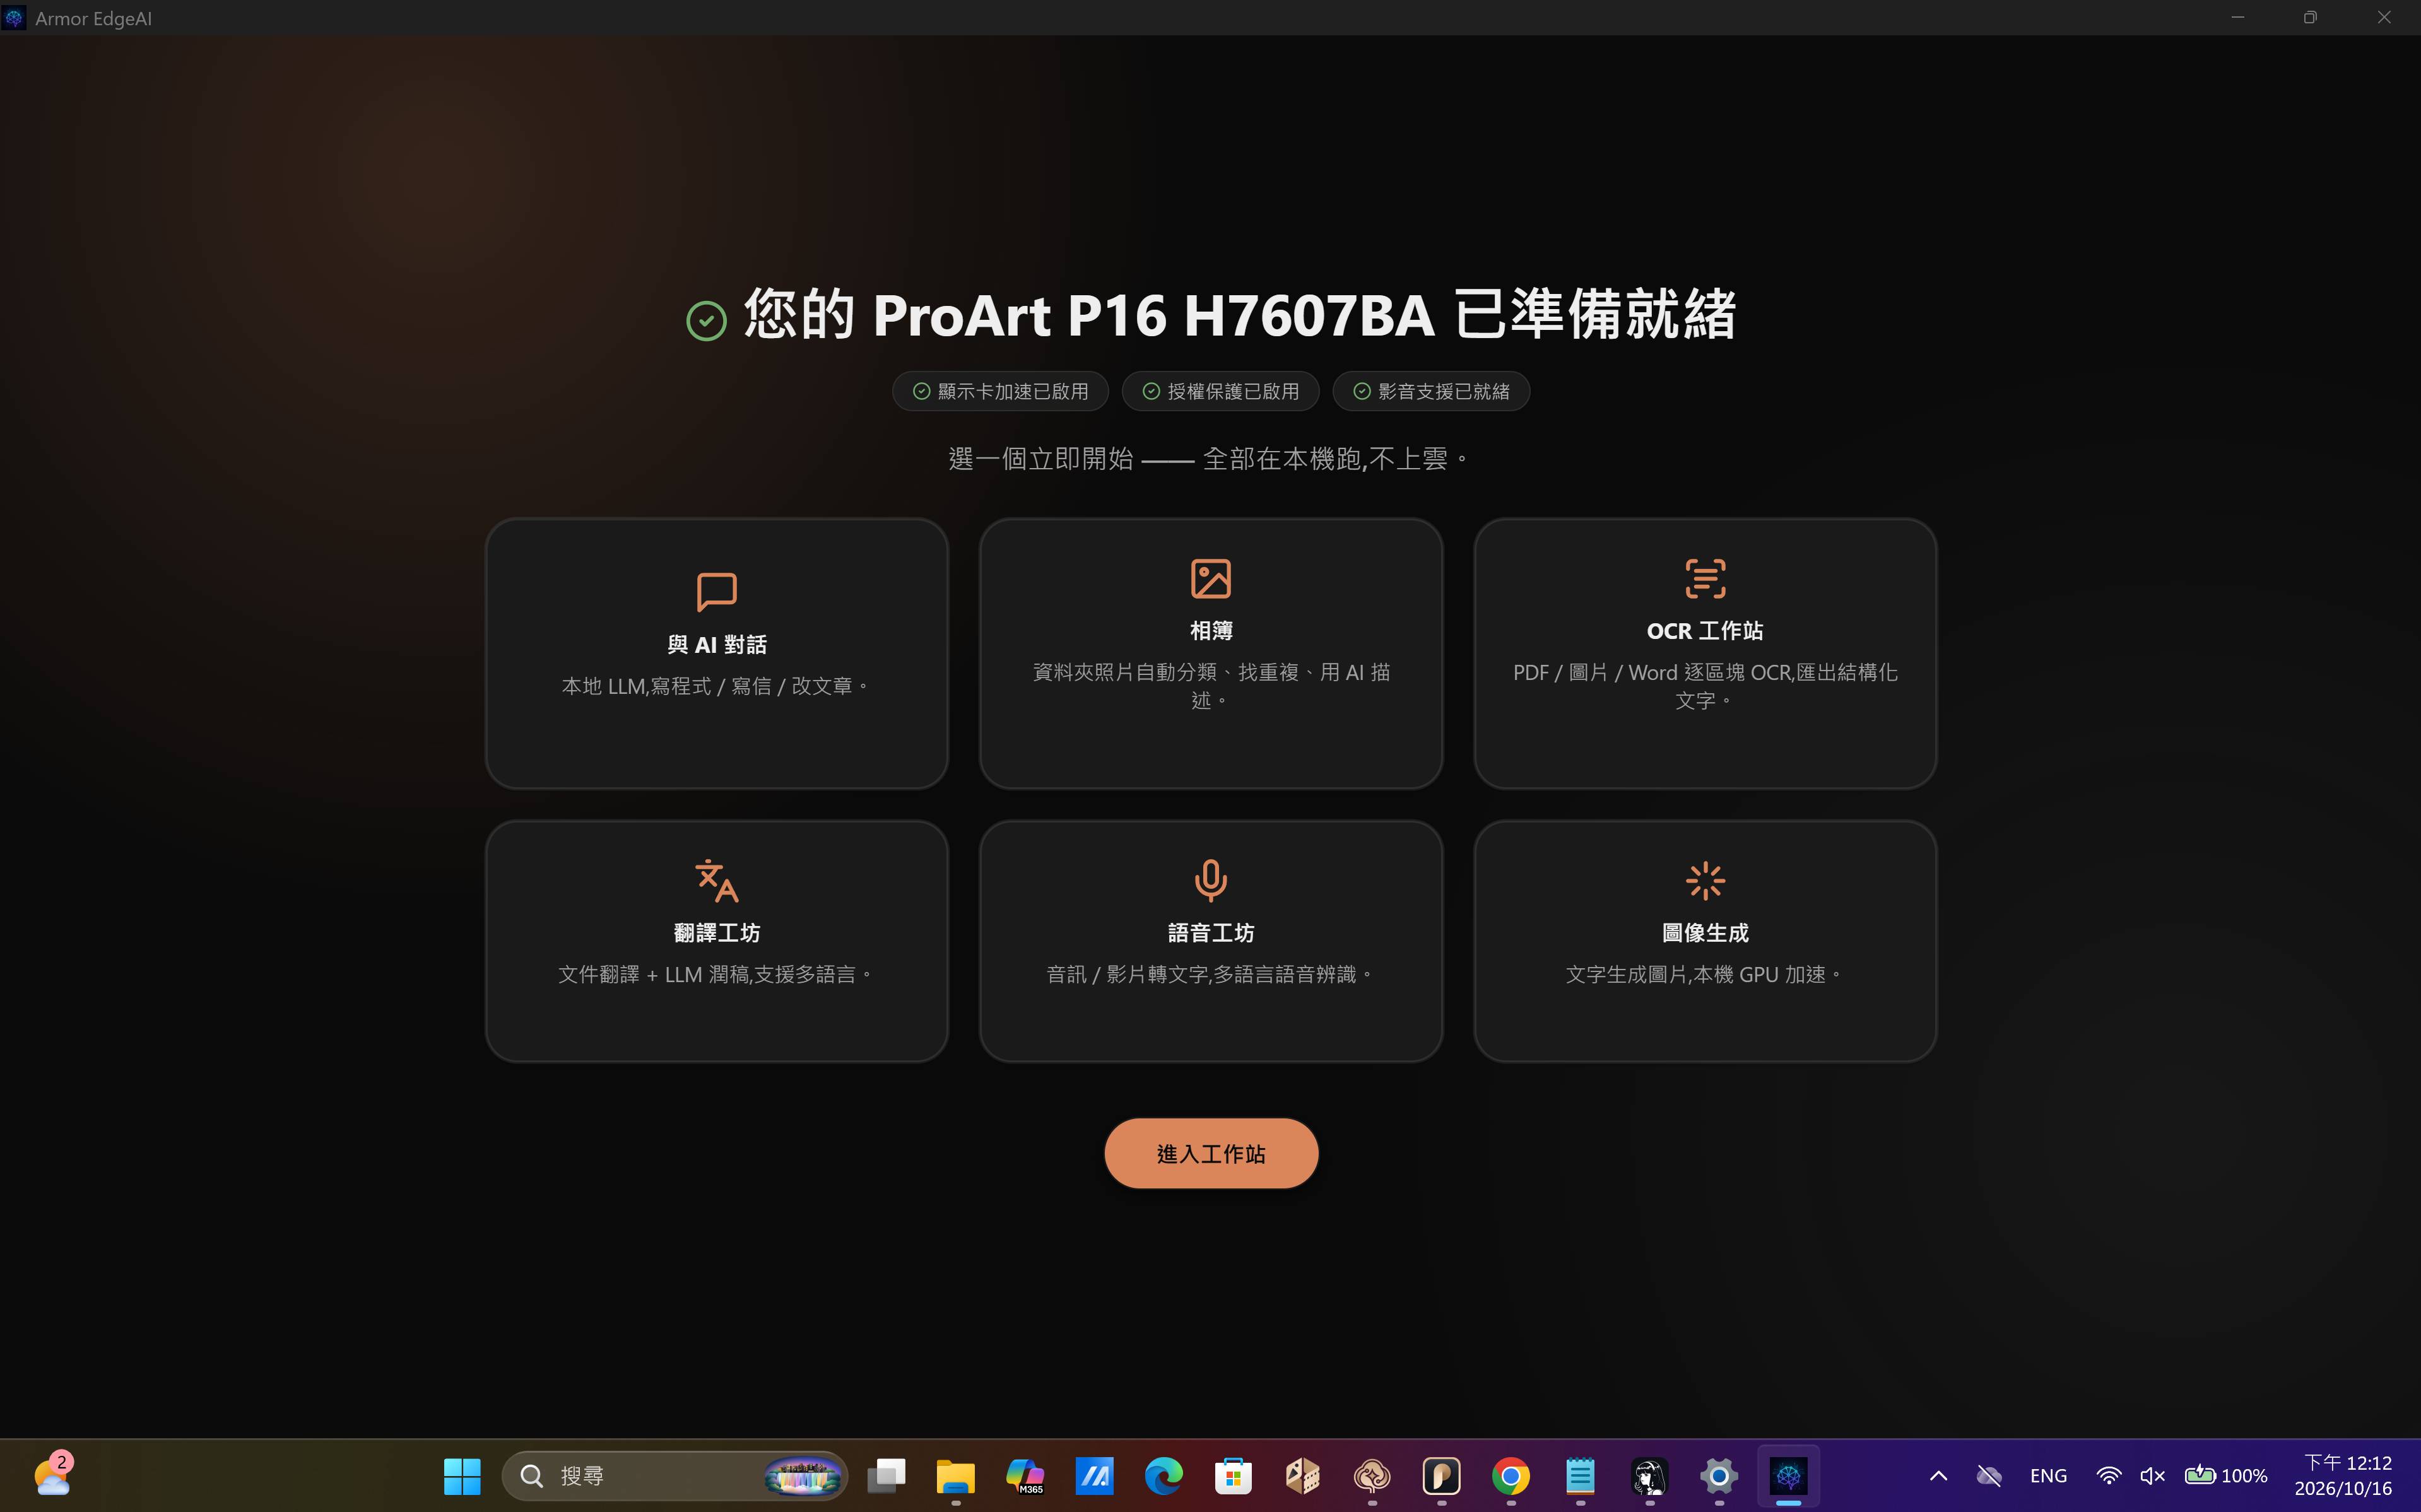Screen dimensions: 2421x1512
Task: Open Google Chrome from the taskbar
Action: [x=1510, y=1475]
